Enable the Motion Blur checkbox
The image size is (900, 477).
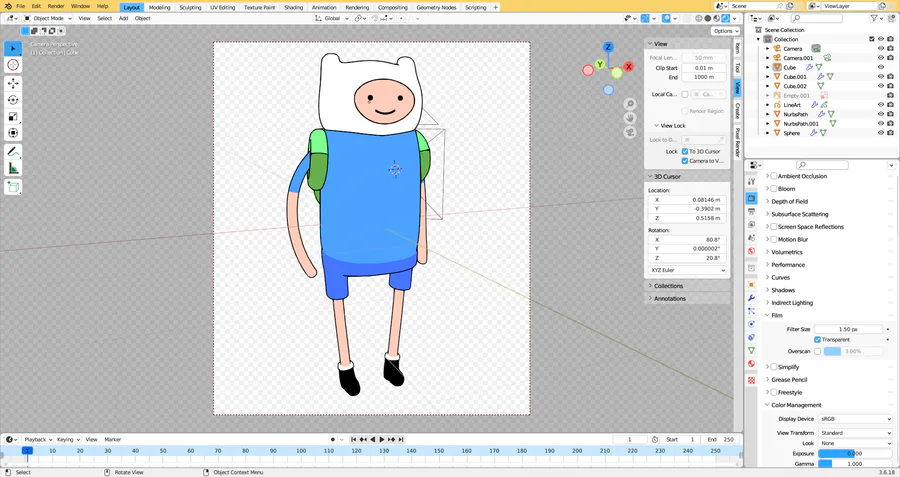(x=774, y=239)
